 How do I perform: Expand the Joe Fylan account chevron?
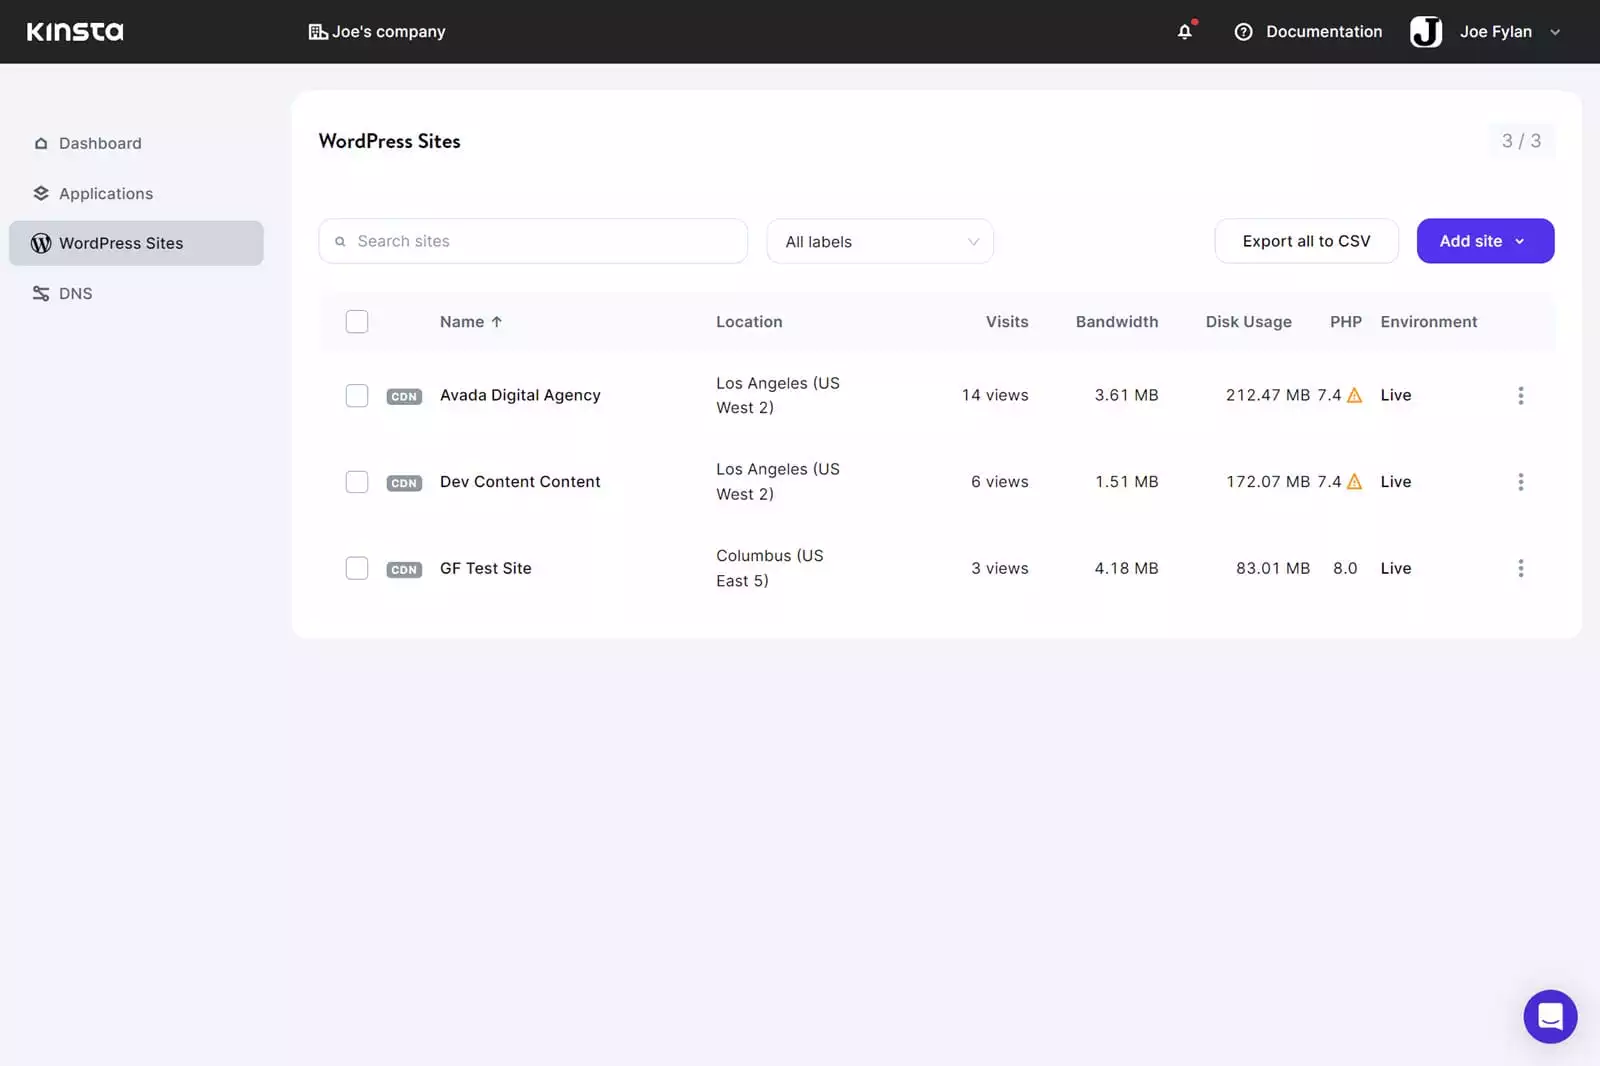coord(1555,32)
